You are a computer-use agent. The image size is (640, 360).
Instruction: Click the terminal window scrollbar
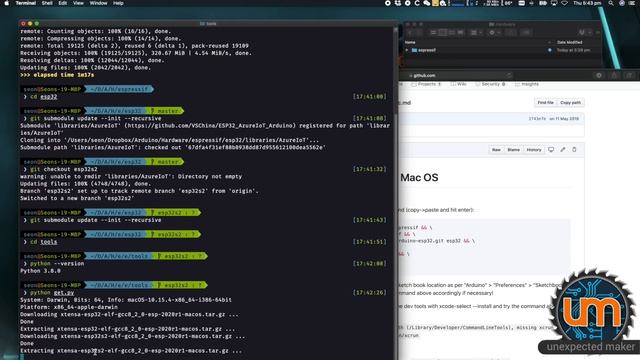[x=395, y=72]
